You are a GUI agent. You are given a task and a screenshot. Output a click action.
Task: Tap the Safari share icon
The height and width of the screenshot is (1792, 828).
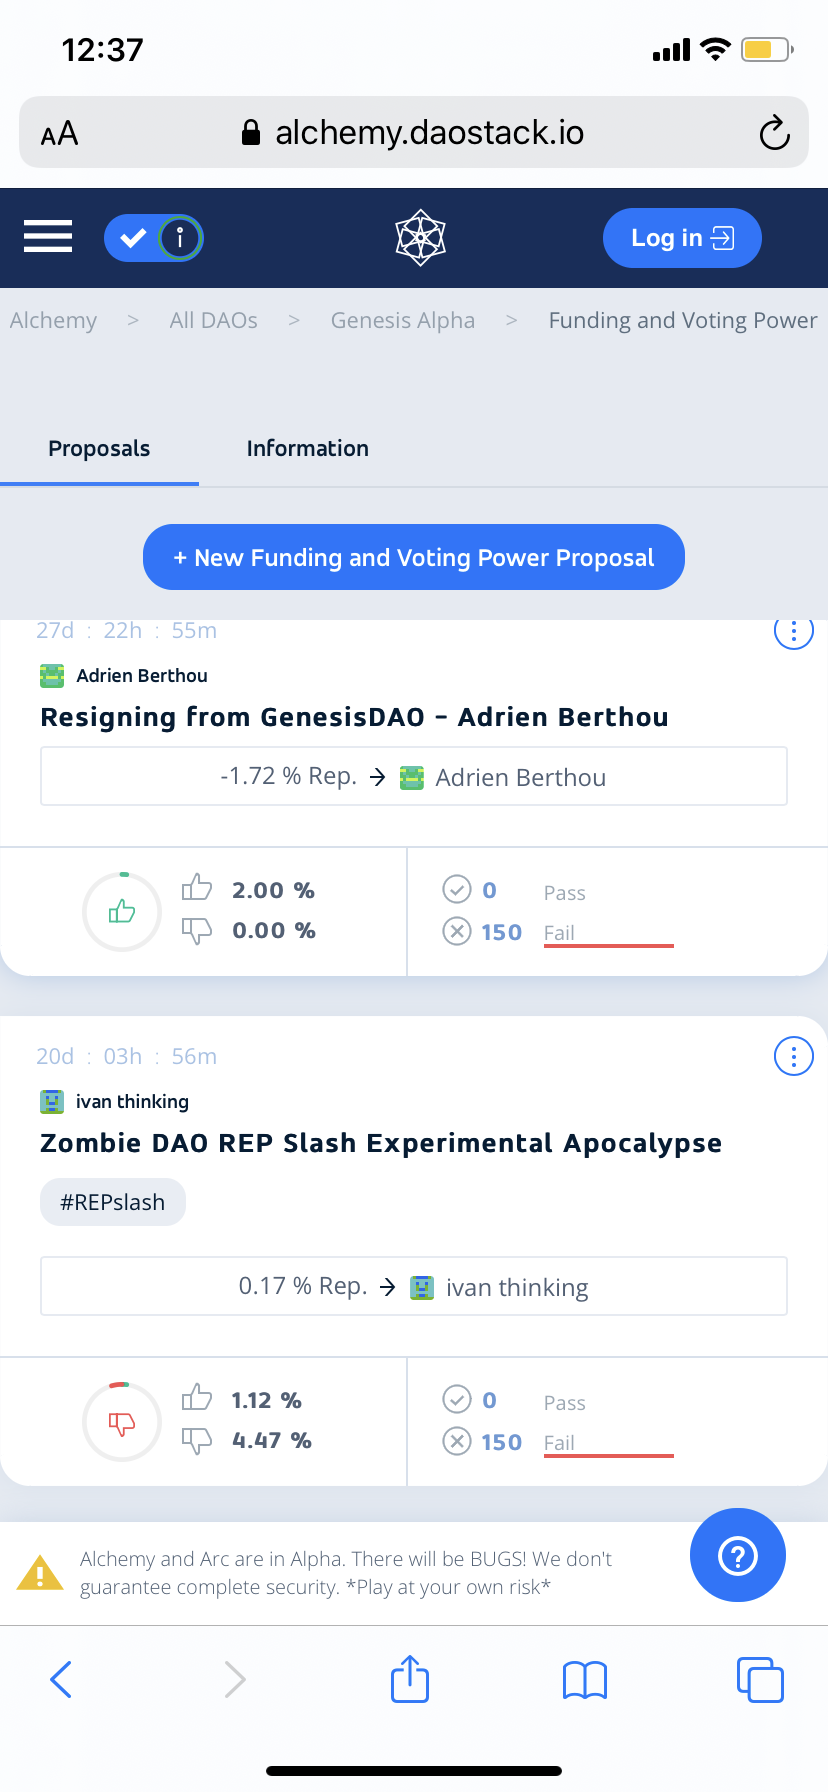click(x=410, y=1679)
